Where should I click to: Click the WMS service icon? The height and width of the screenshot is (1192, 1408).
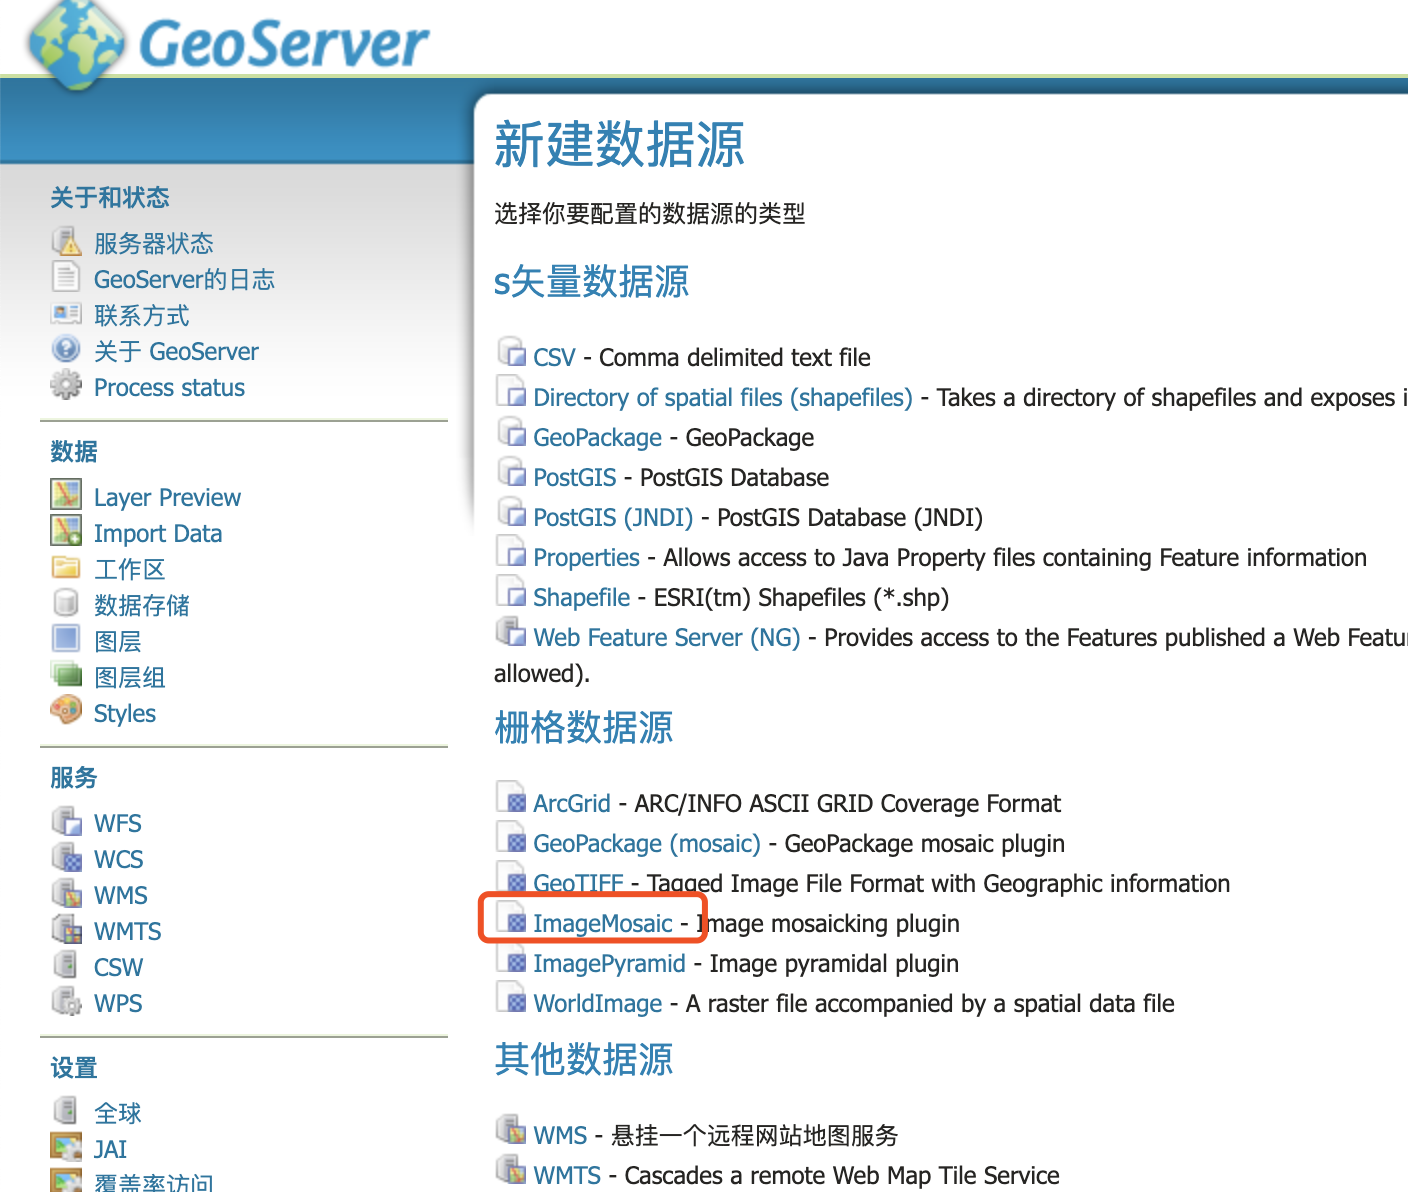click(65, 893)
